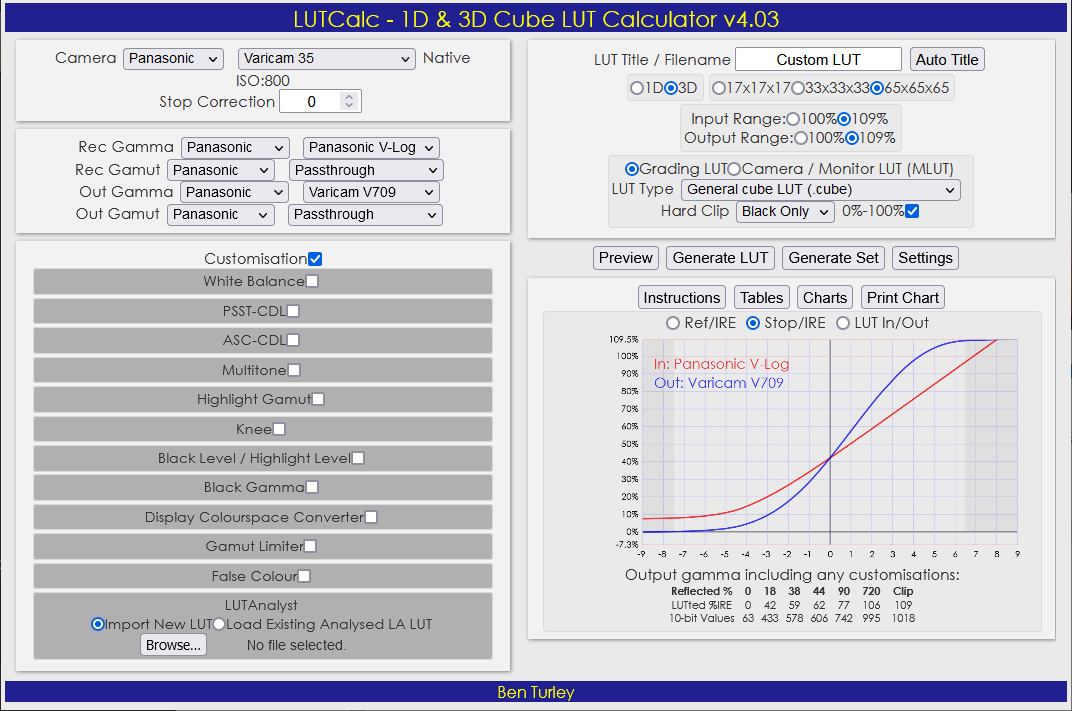Click the Browse... file button
The height and width of the screenshot is (711, 1072).
[174, 645]
